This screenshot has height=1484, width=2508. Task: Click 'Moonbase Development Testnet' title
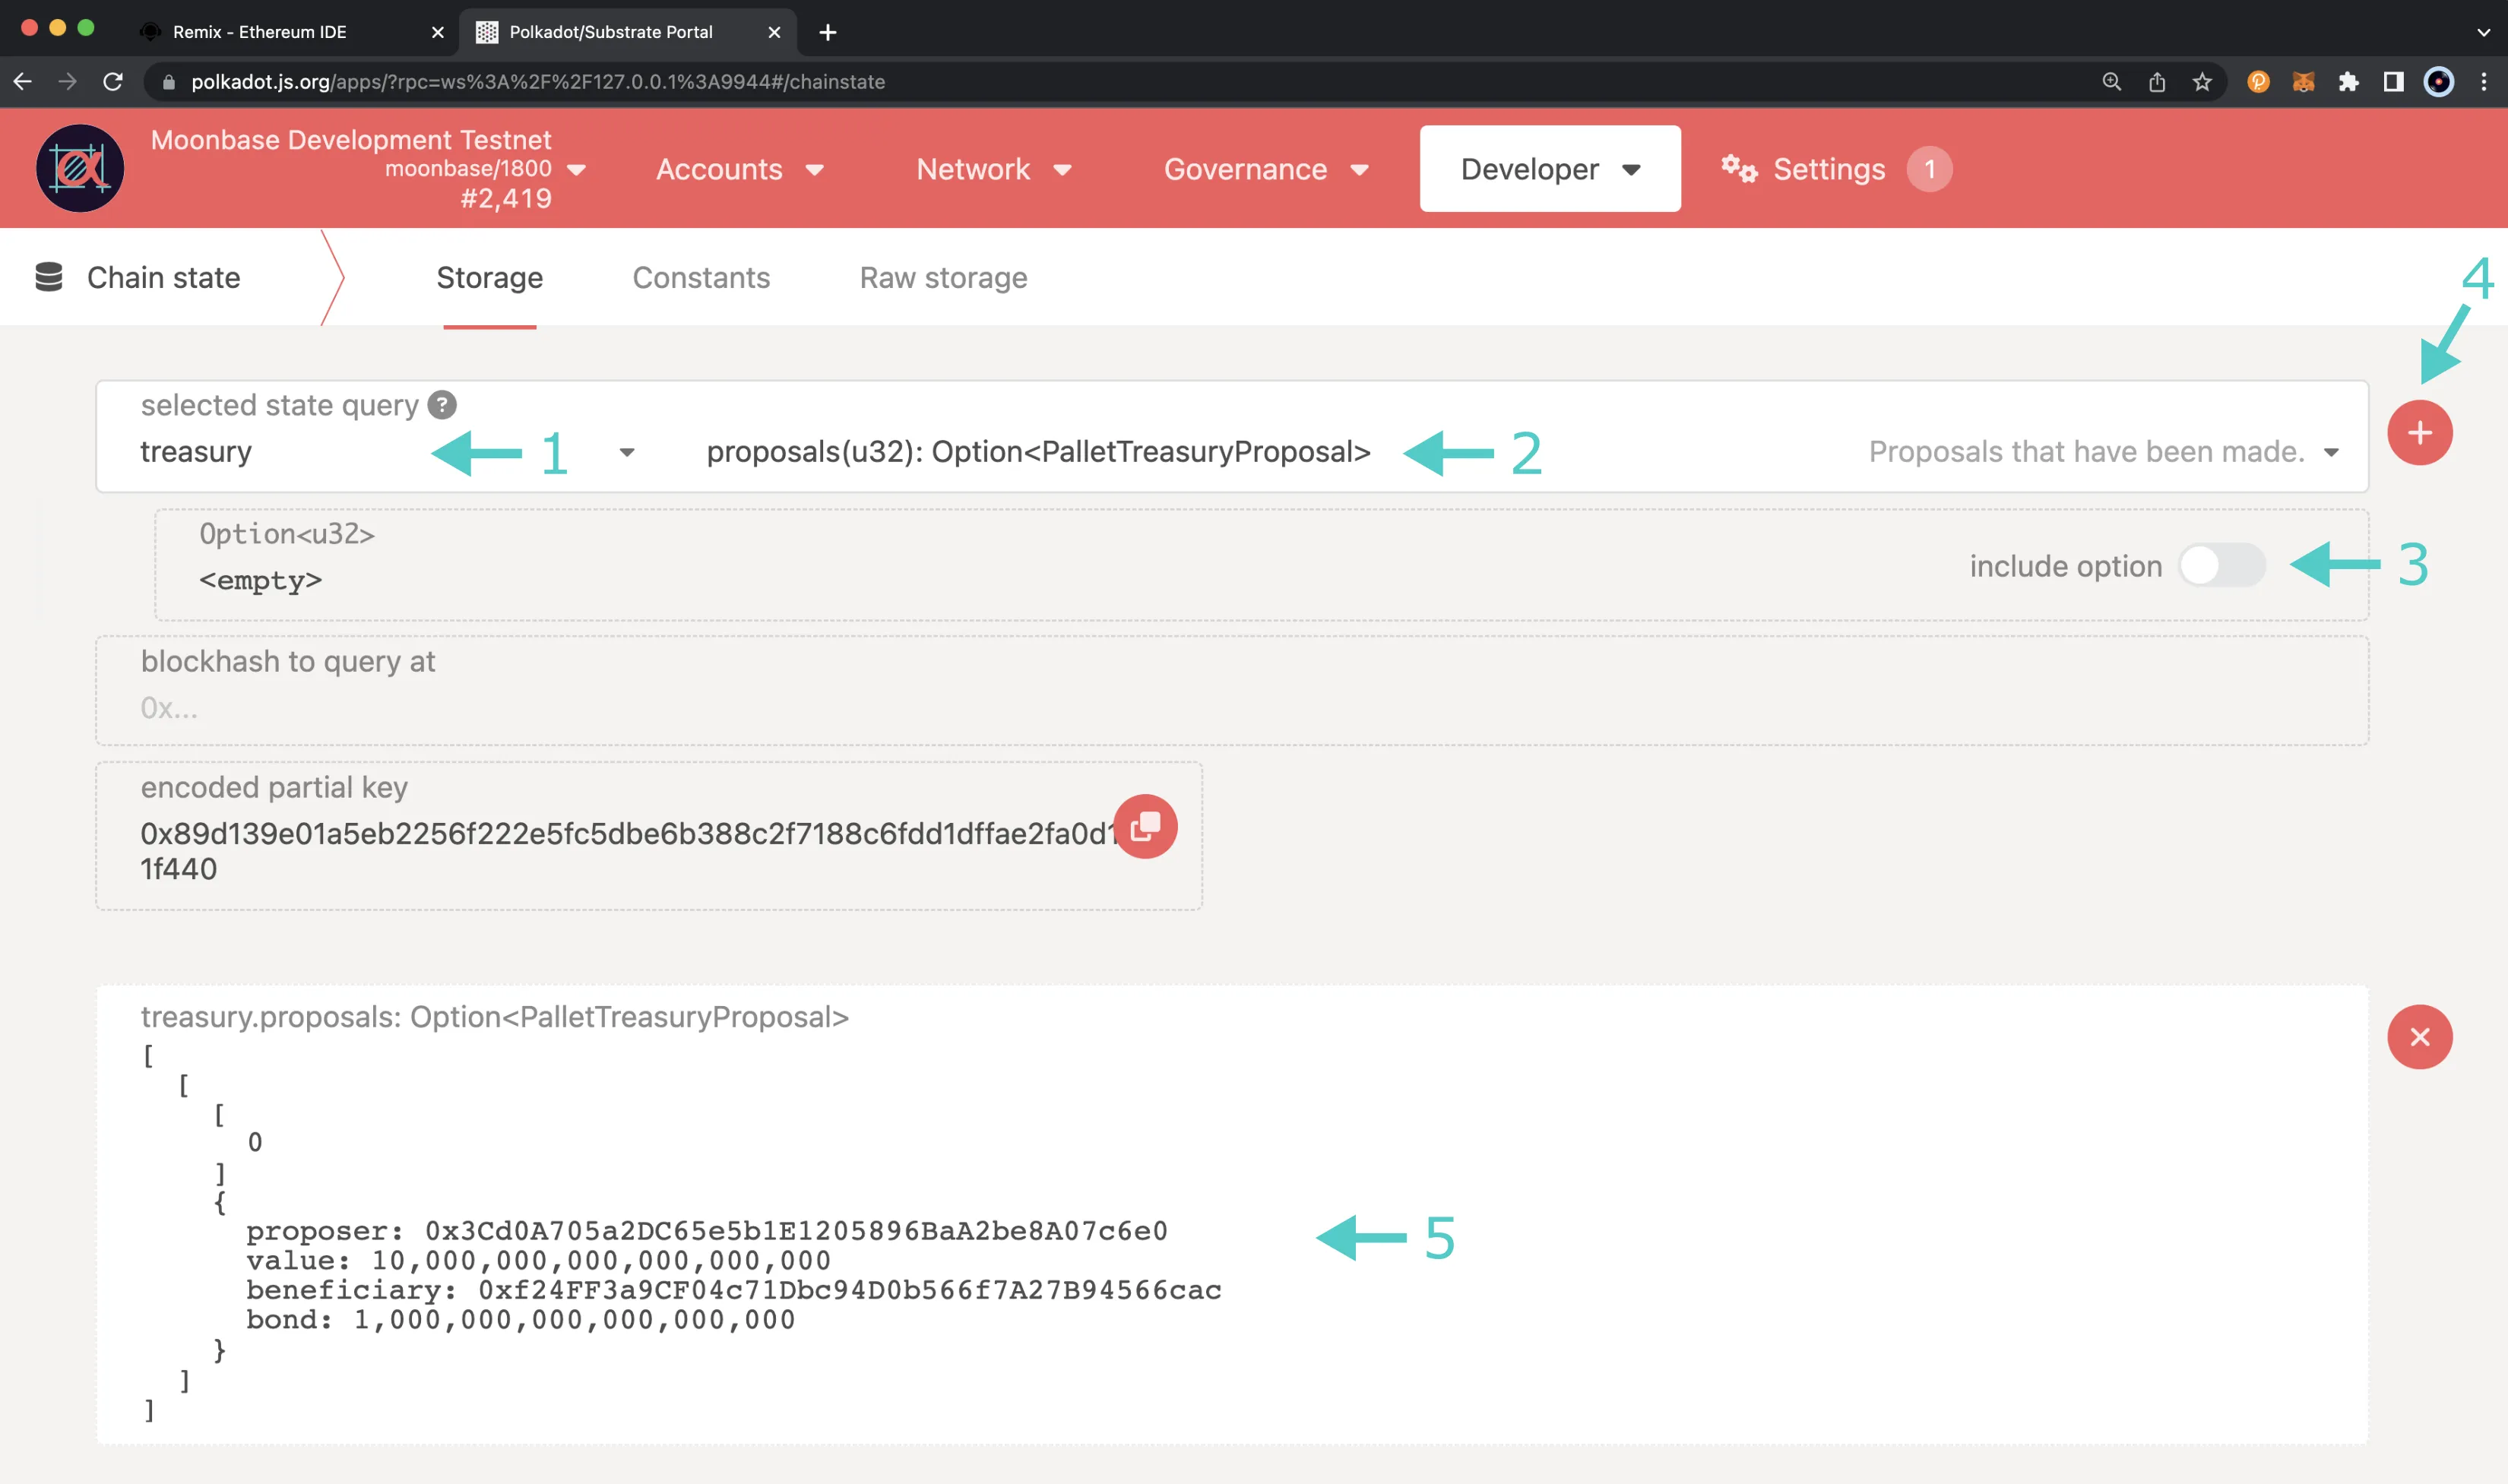pos(351,139)
